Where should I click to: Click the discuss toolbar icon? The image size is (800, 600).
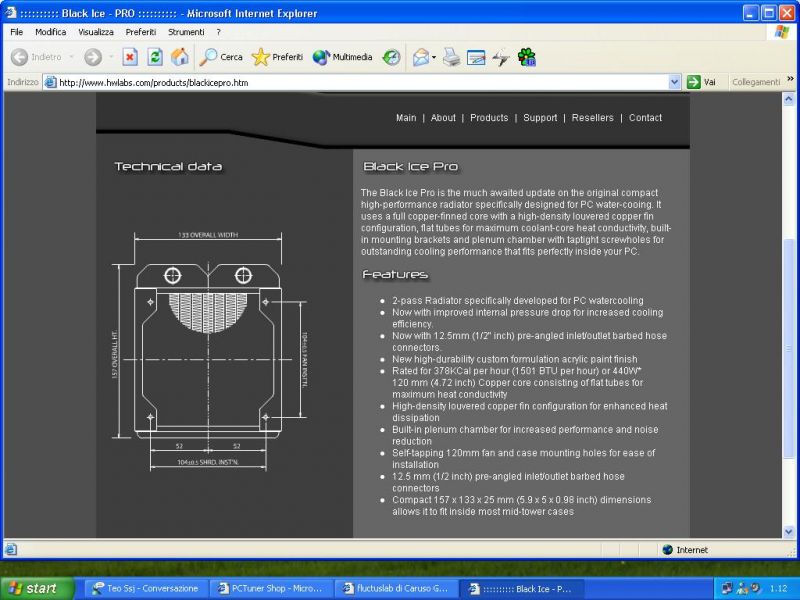[501, 57]
